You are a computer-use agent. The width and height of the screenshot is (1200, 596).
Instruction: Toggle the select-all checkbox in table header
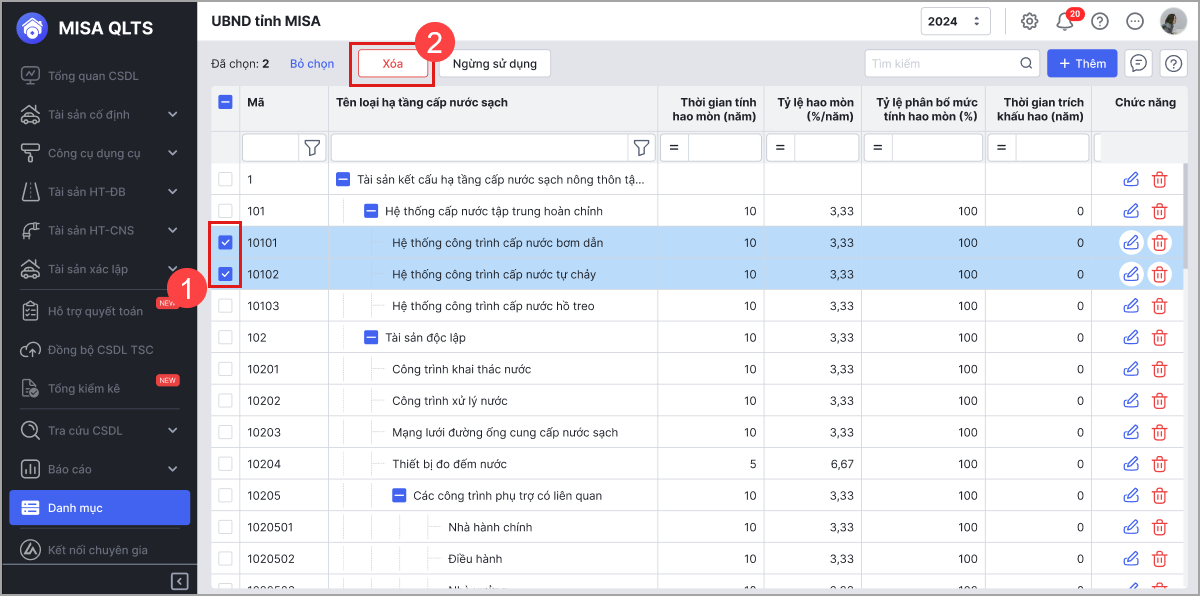tap(225, 102)
